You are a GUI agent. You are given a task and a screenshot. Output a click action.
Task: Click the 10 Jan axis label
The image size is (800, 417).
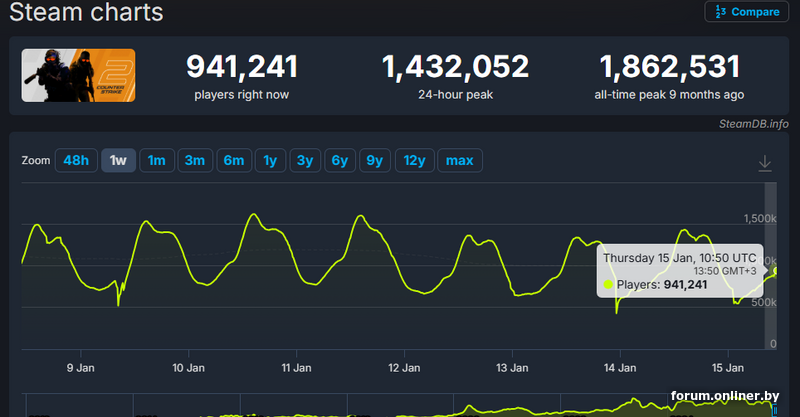[188, 367]
